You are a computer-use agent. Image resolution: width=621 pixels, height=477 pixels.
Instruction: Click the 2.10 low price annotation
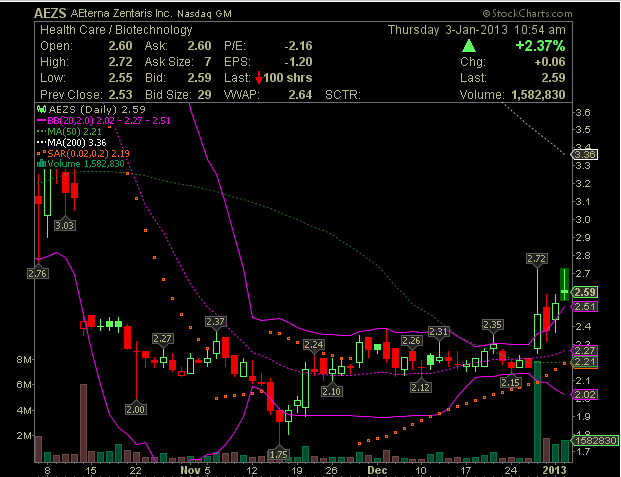[331, 391]
